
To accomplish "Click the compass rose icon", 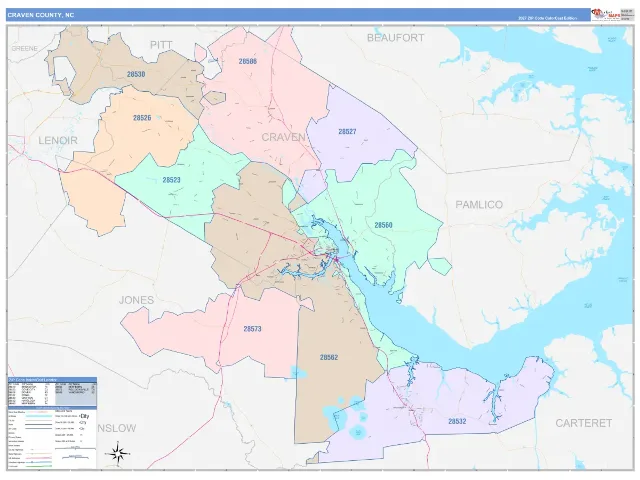I will [118, 453].
